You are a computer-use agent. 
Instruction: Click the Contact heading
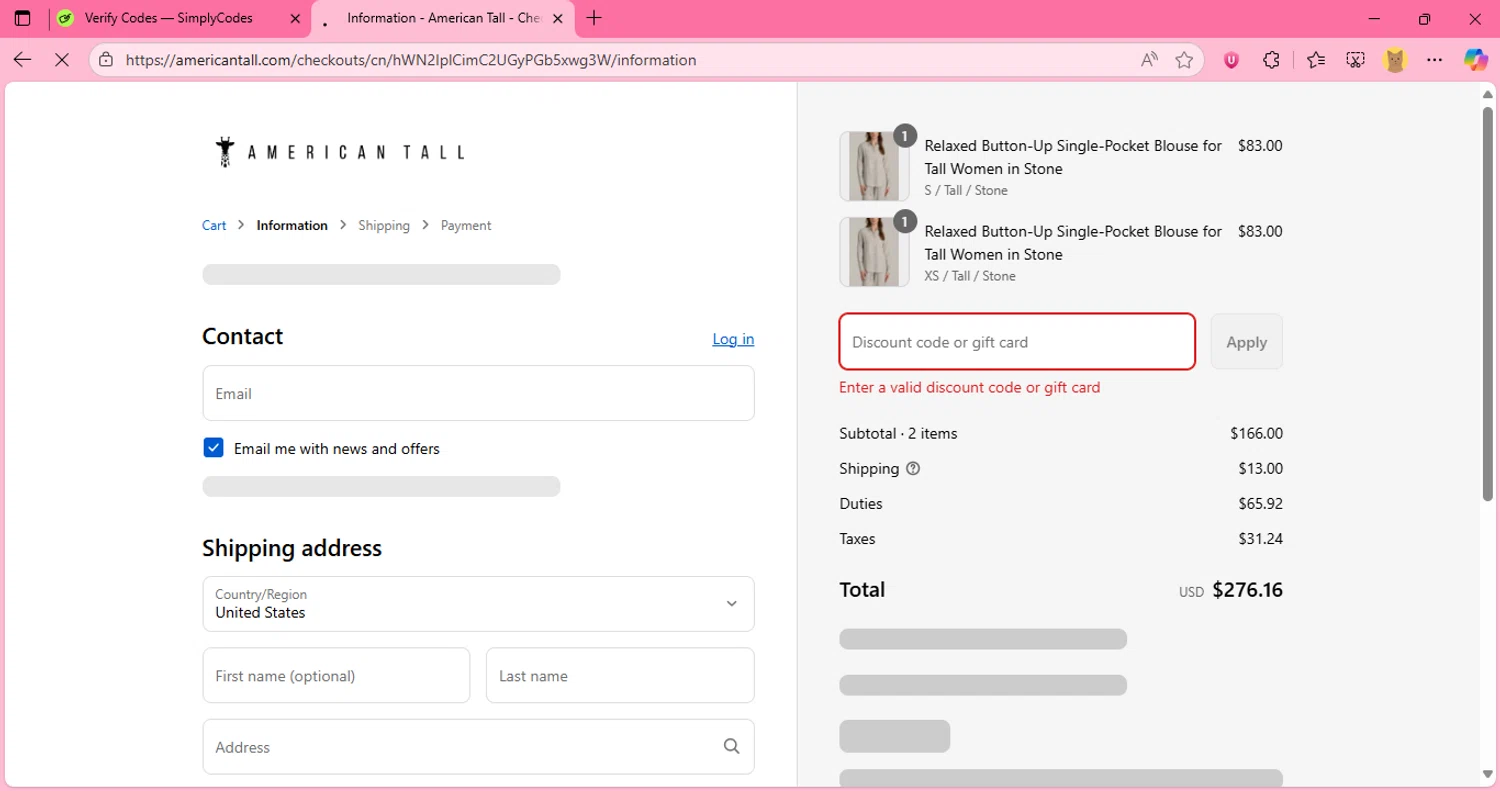coord(243,336)
